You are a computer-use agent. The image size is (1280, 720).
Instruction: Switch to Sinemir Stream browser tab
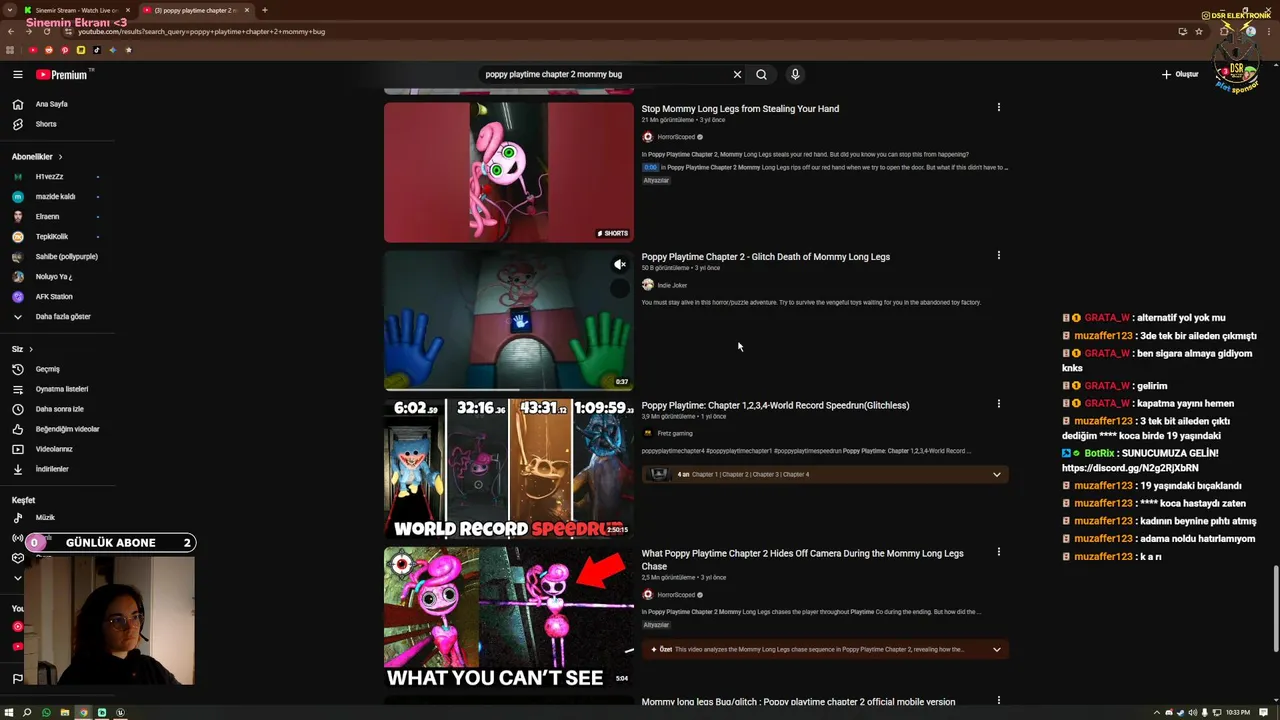[75, 10]
